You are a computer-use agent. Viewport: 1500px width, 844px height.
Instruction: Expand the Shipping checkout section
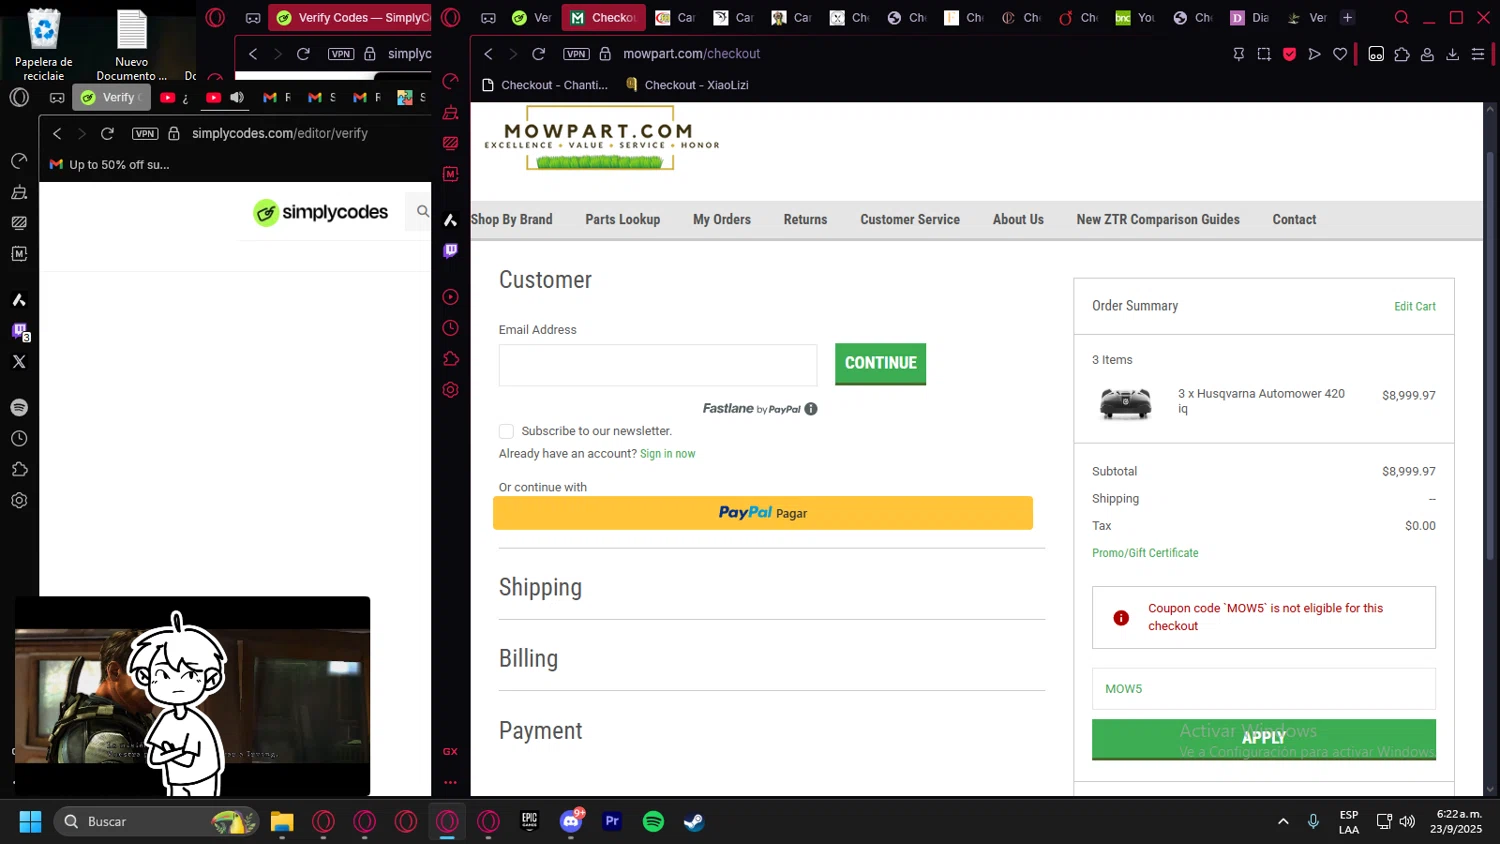[x=540, y=587]
